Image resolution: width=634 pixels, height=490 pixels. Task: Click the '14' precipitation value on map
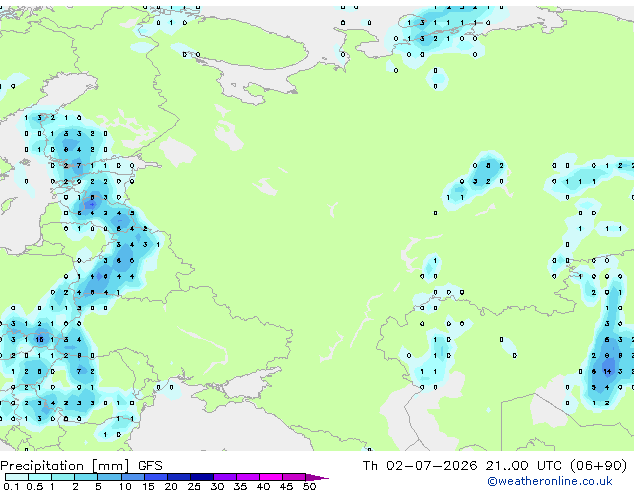tap(607, 372)
